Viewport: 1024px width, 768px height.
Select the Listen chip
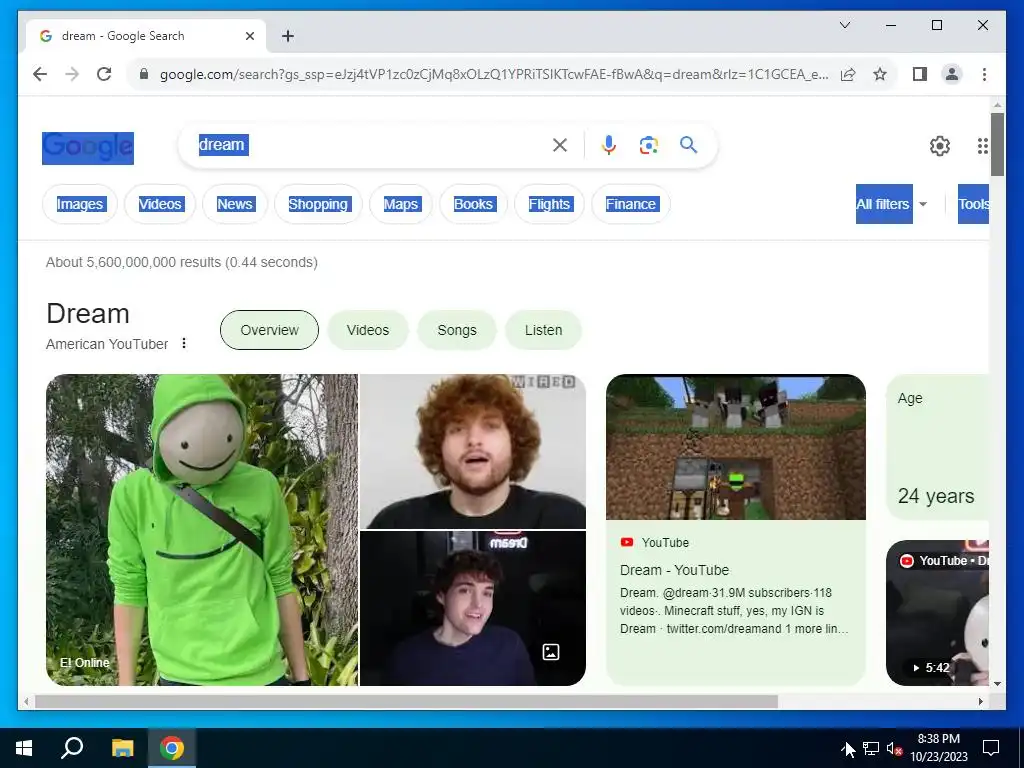(x=543, y=330)
